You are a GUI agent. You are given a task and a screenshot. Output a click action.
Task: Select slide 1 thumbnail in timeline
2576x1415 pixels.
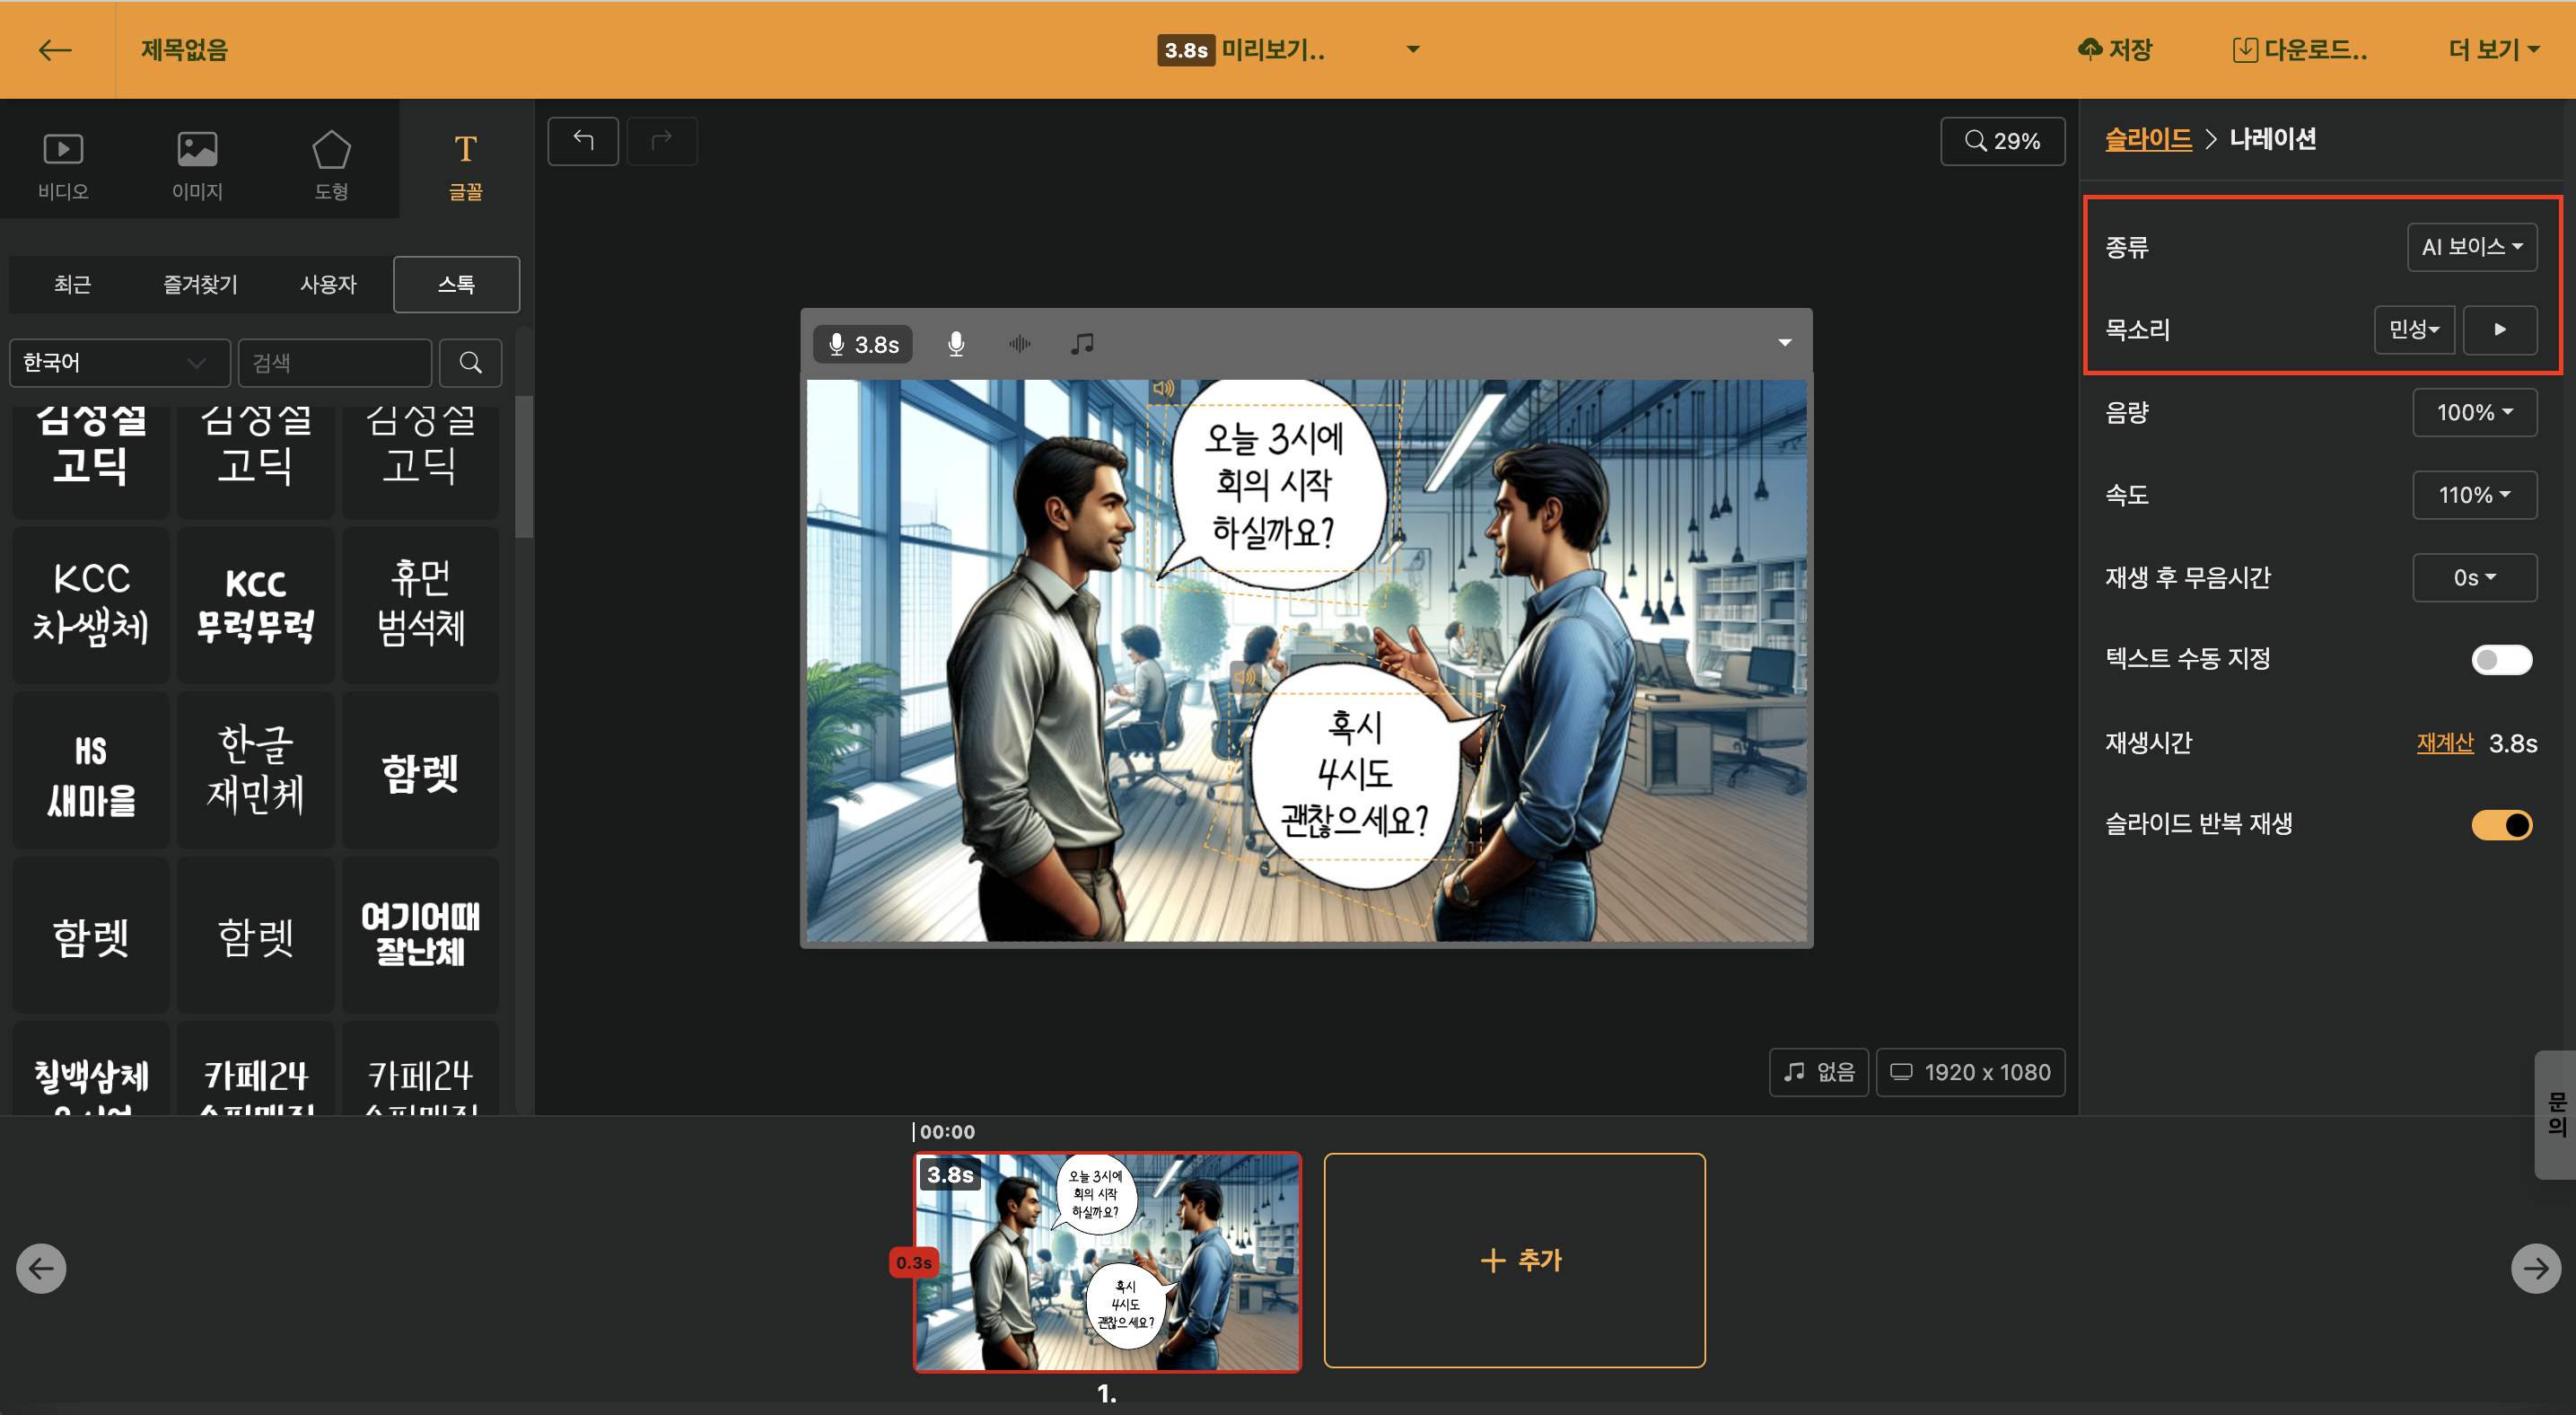(1107, 1262)
